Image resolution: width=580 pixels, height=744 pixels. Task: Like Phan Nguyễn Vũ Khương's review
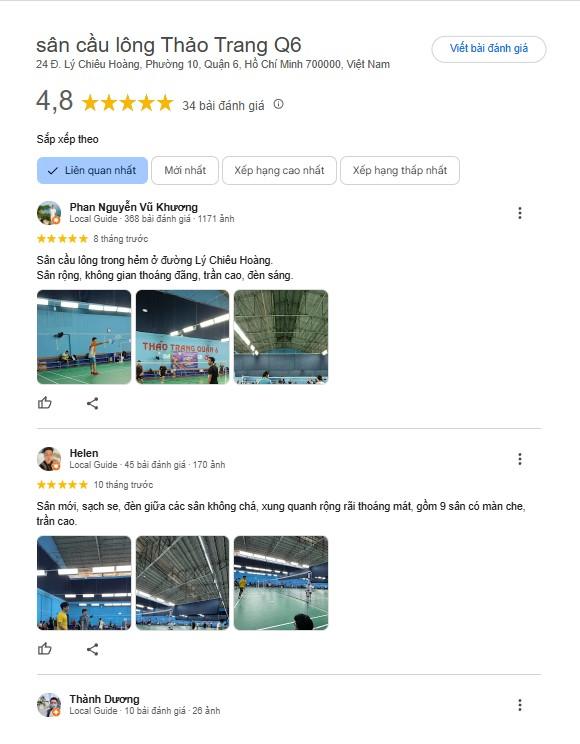pyautogui.click(x=45, y=403)
